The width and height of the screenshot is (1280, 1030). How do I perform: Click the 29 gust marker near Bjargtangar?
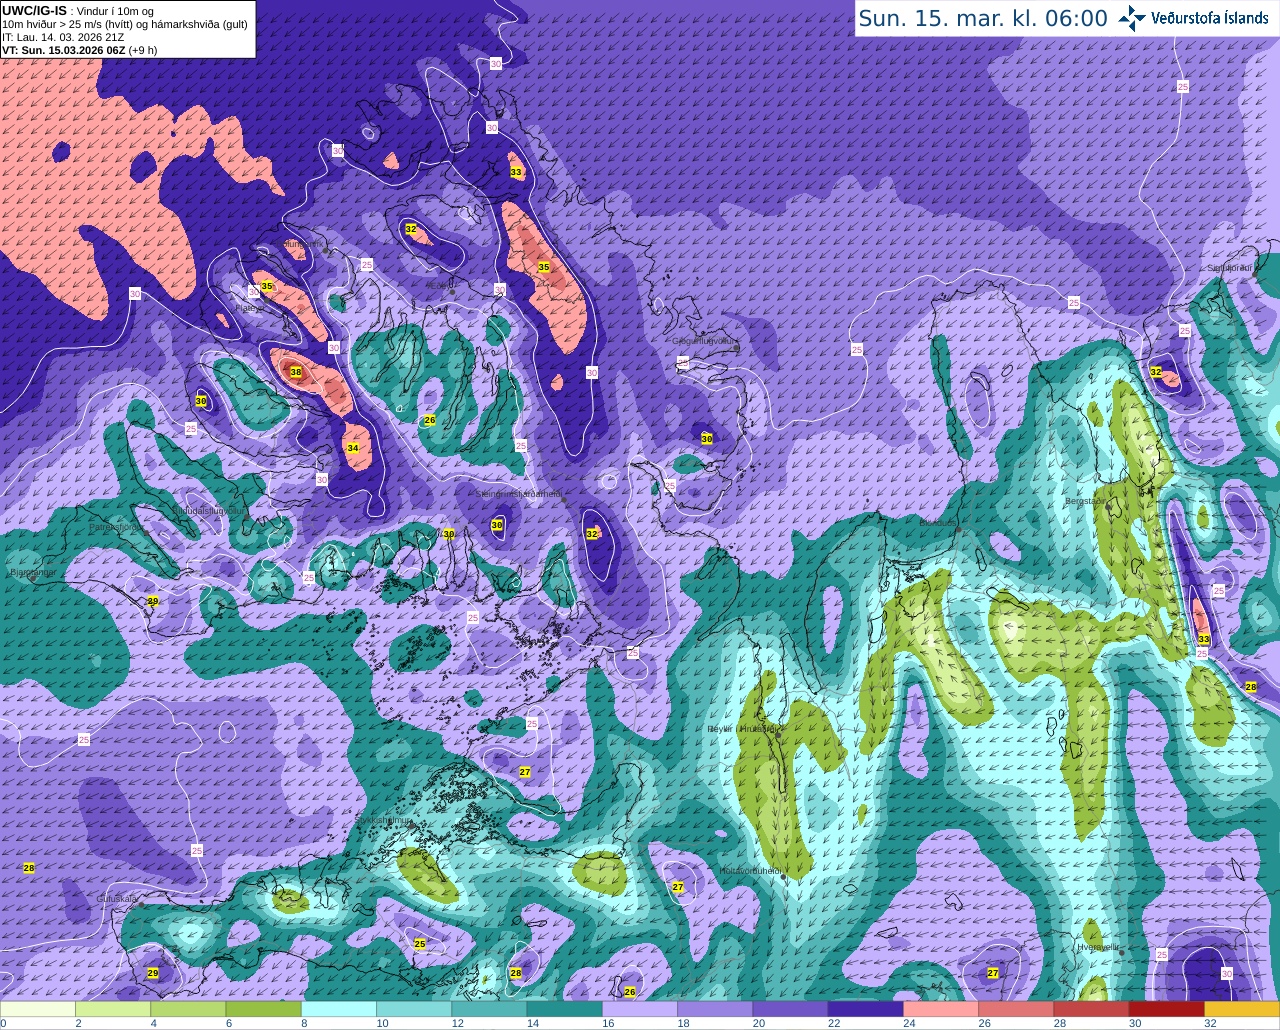153,601
